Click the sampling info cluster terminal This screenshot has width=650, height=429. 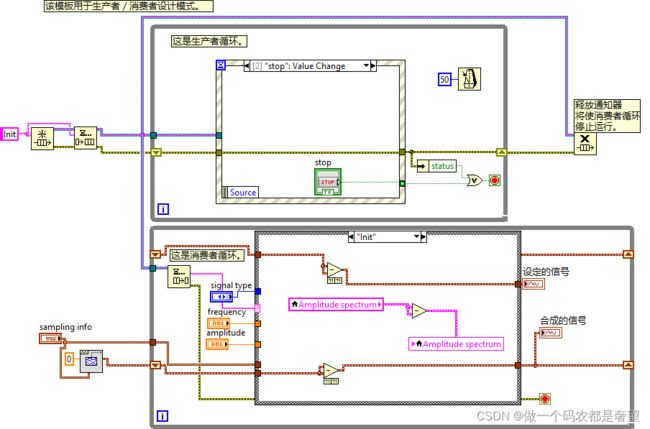tap(50, 339)
